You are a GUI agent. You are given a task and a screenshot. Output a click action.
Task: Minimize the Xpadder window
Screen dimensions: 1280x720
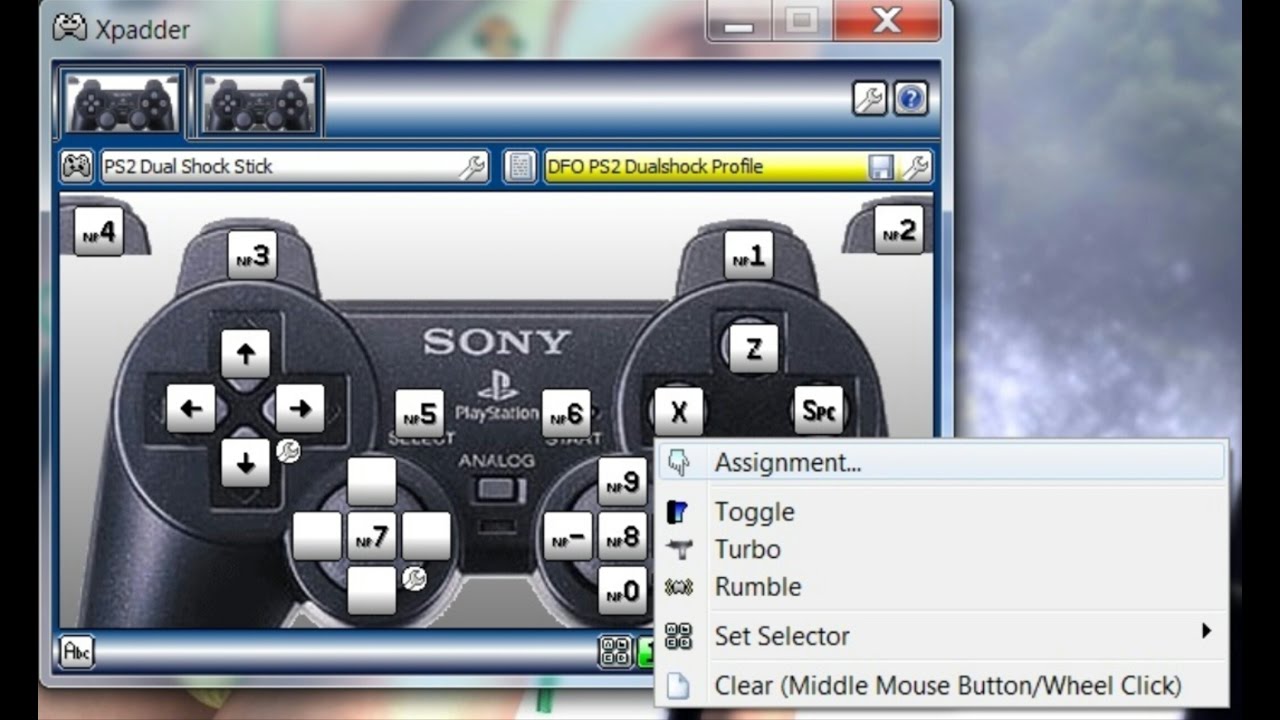739,20
